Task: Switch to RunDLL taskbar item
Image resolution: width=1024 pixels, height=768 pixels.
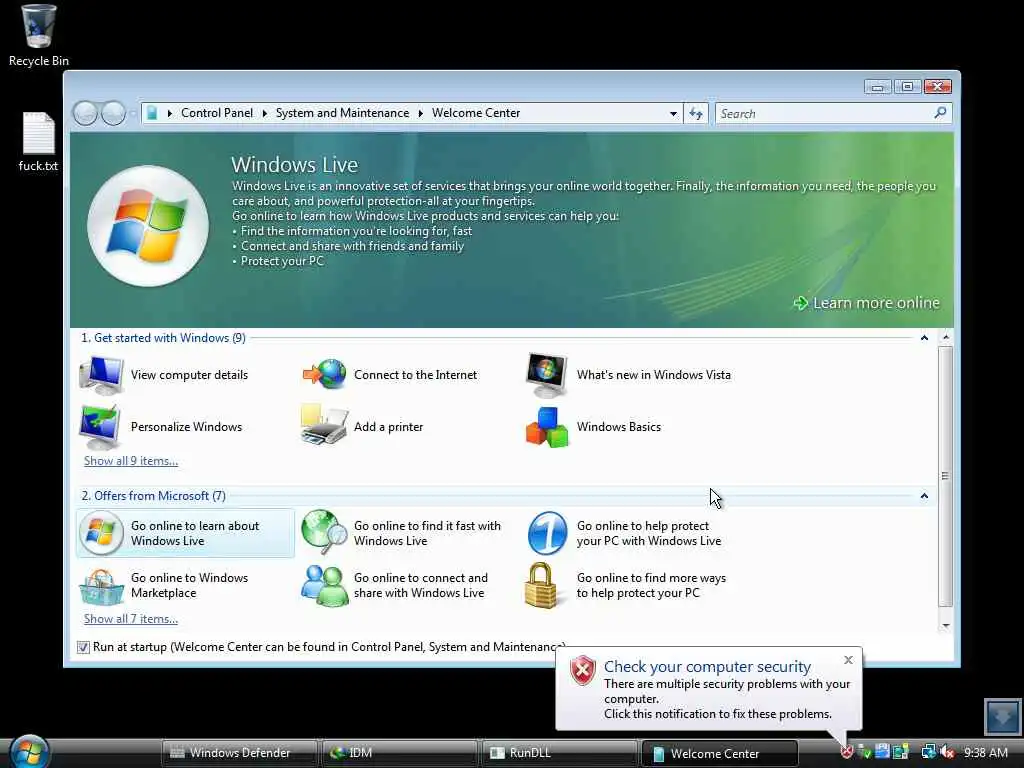Action: (x=560, y=753)
